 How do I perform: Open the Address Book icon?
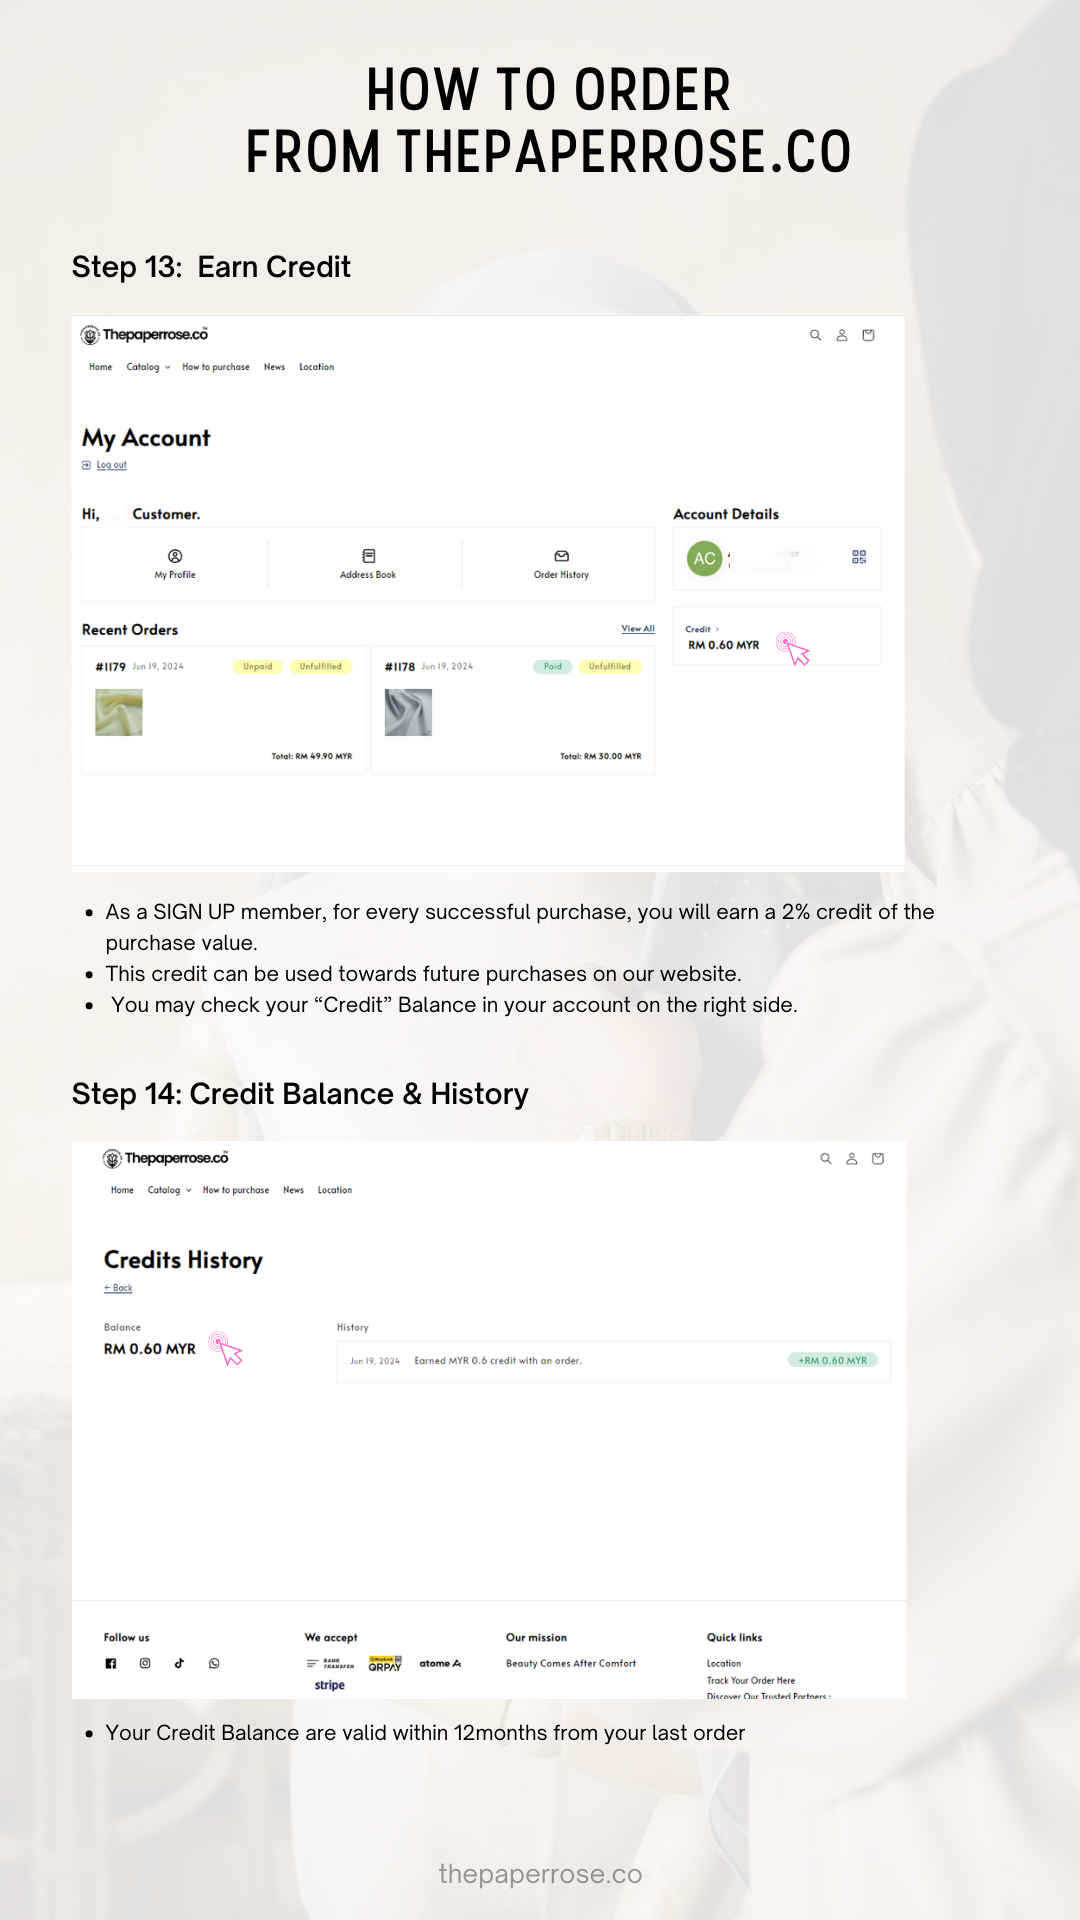(x=368, y=556)
